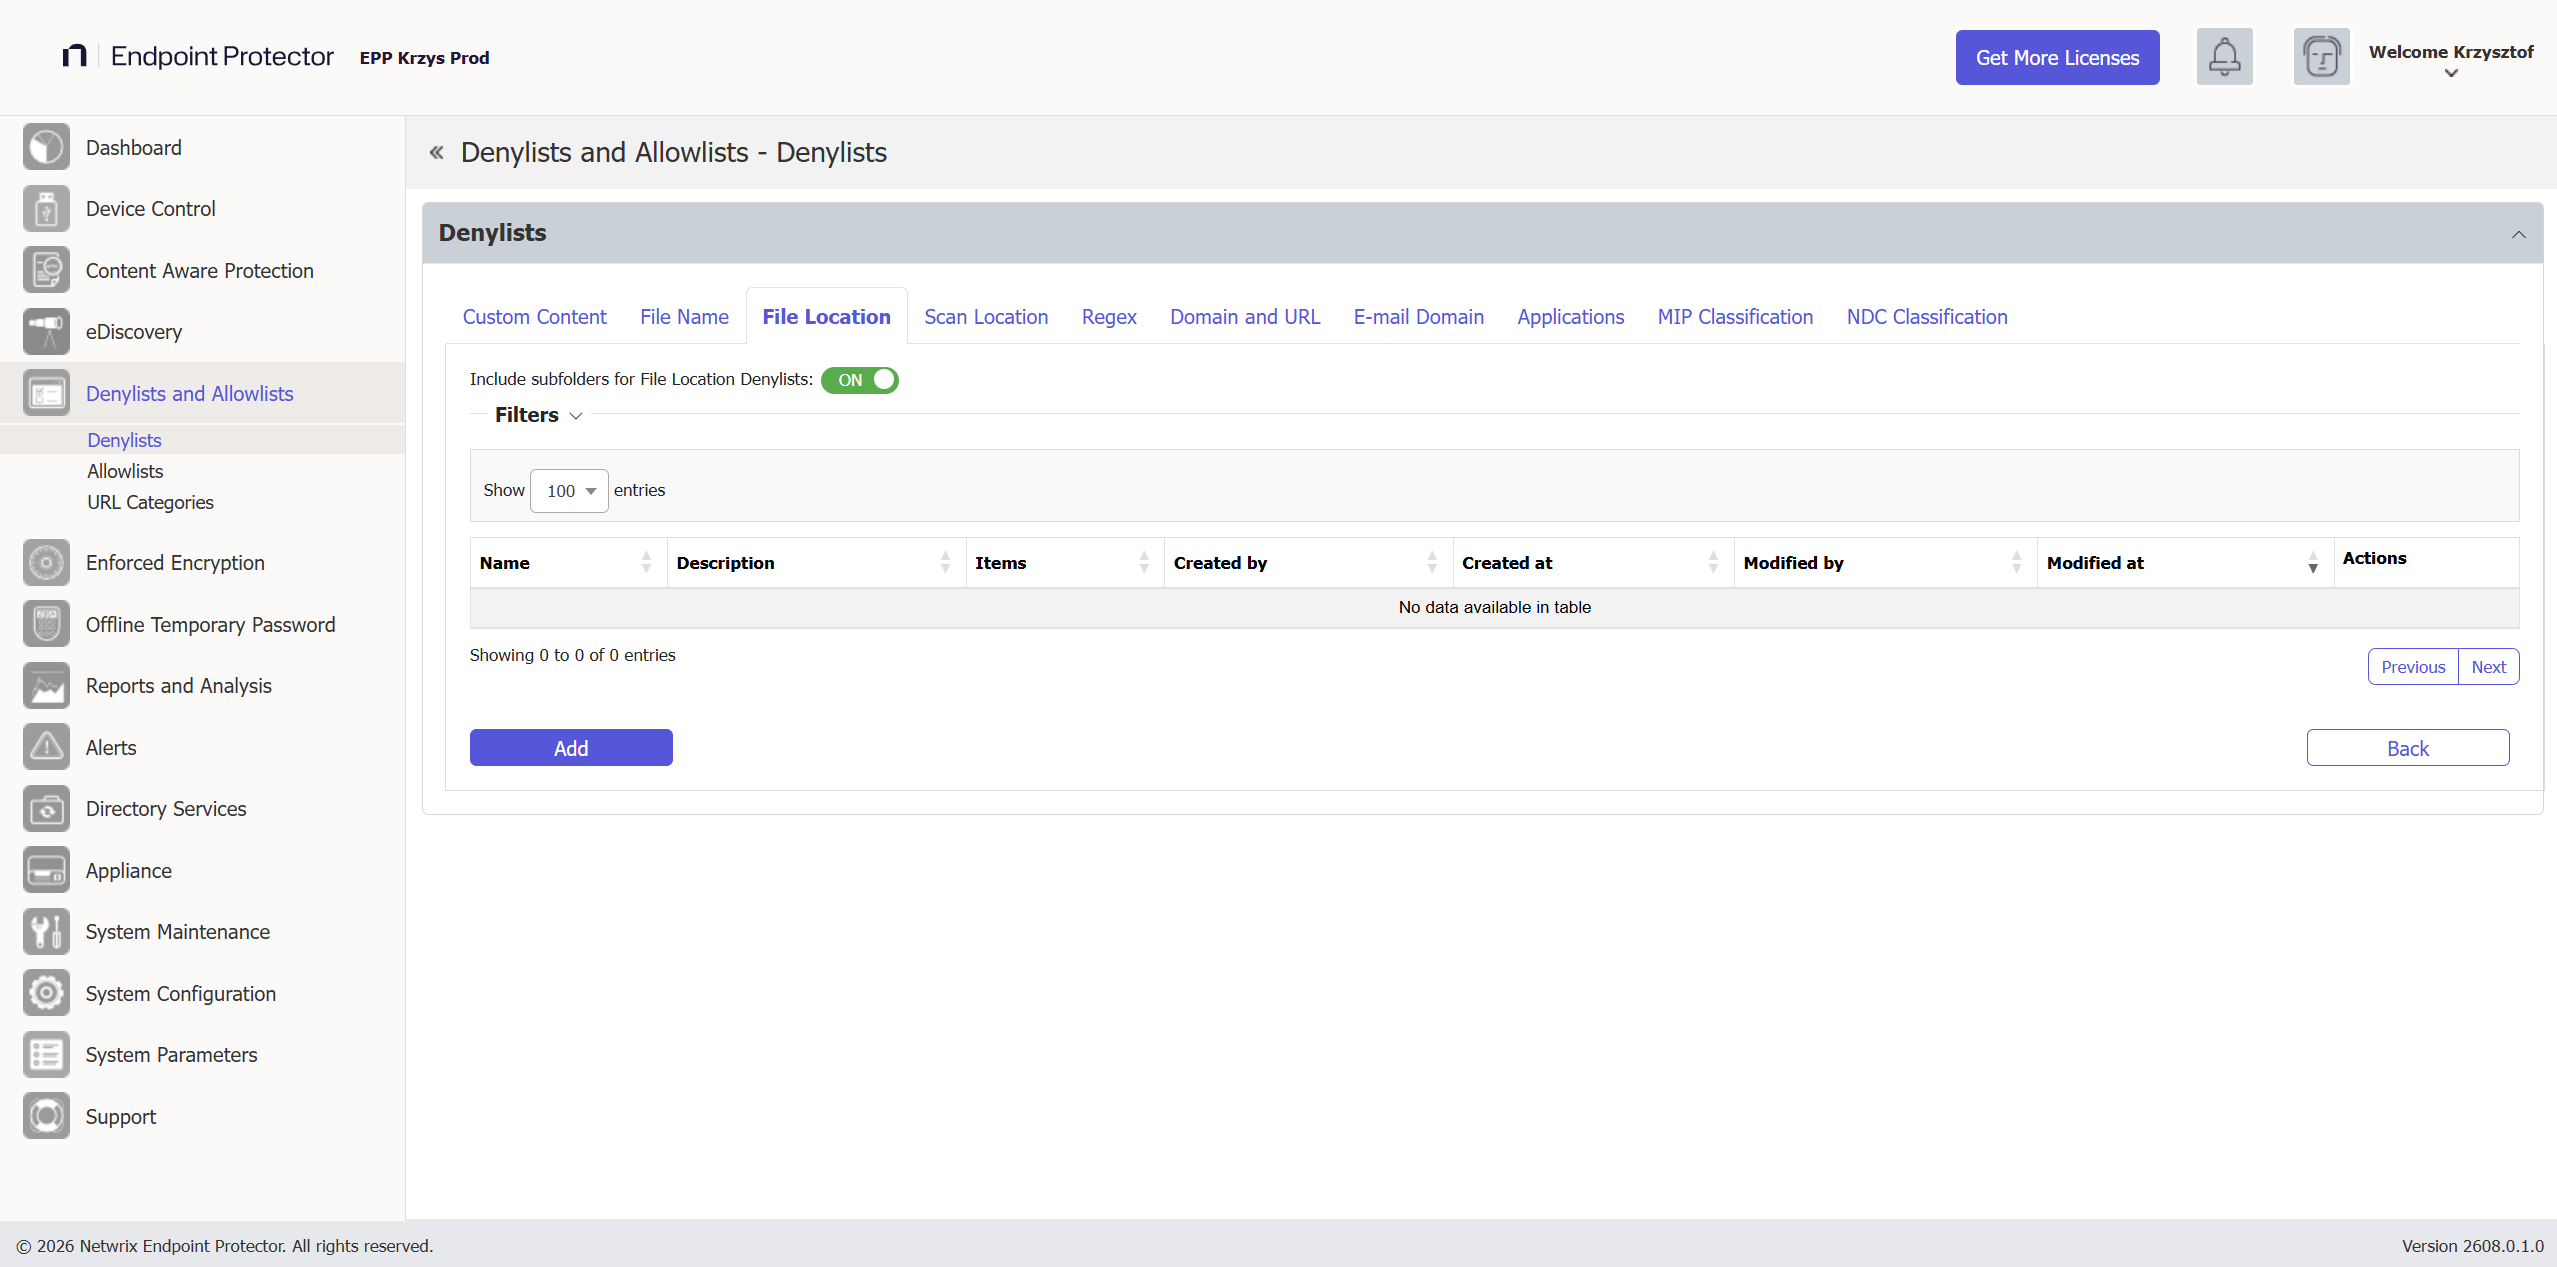Screen dimensions: 2557x1267
Task: Click the Device Control USB icon
Action: (46, 209)
